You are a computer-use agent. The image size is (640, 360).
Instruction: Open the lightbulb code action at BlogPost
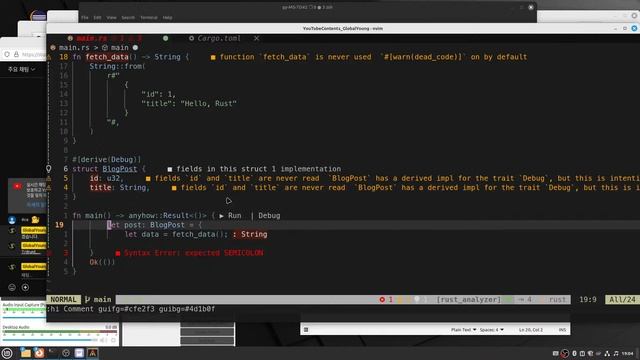point(49,169)
